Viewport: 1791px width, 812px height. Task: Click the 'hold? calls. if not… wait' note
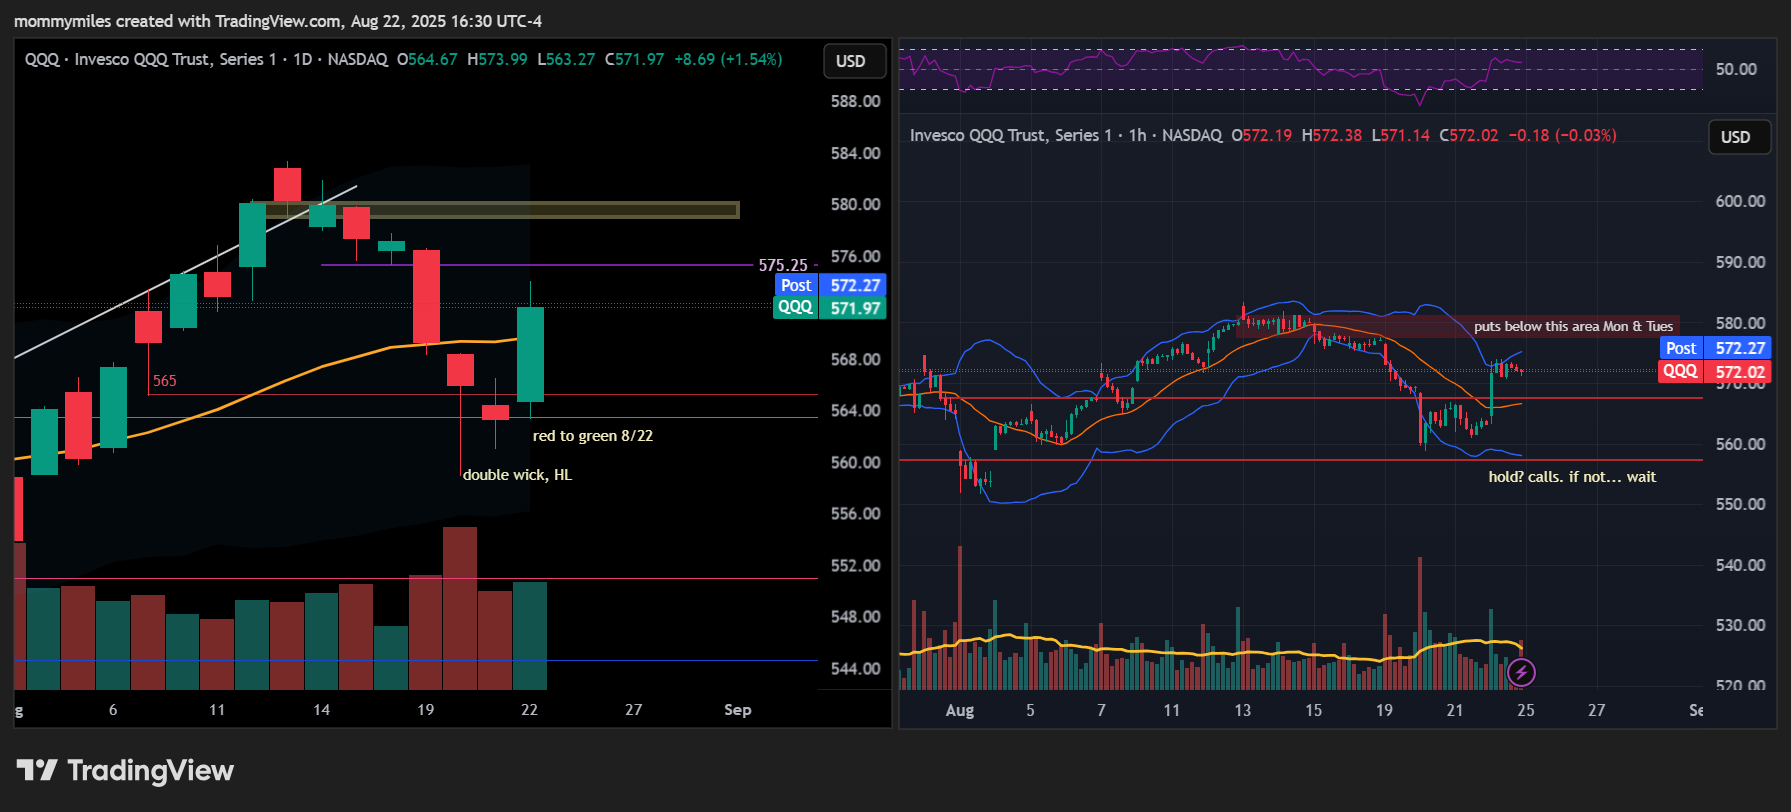(x=1572, y=477)
